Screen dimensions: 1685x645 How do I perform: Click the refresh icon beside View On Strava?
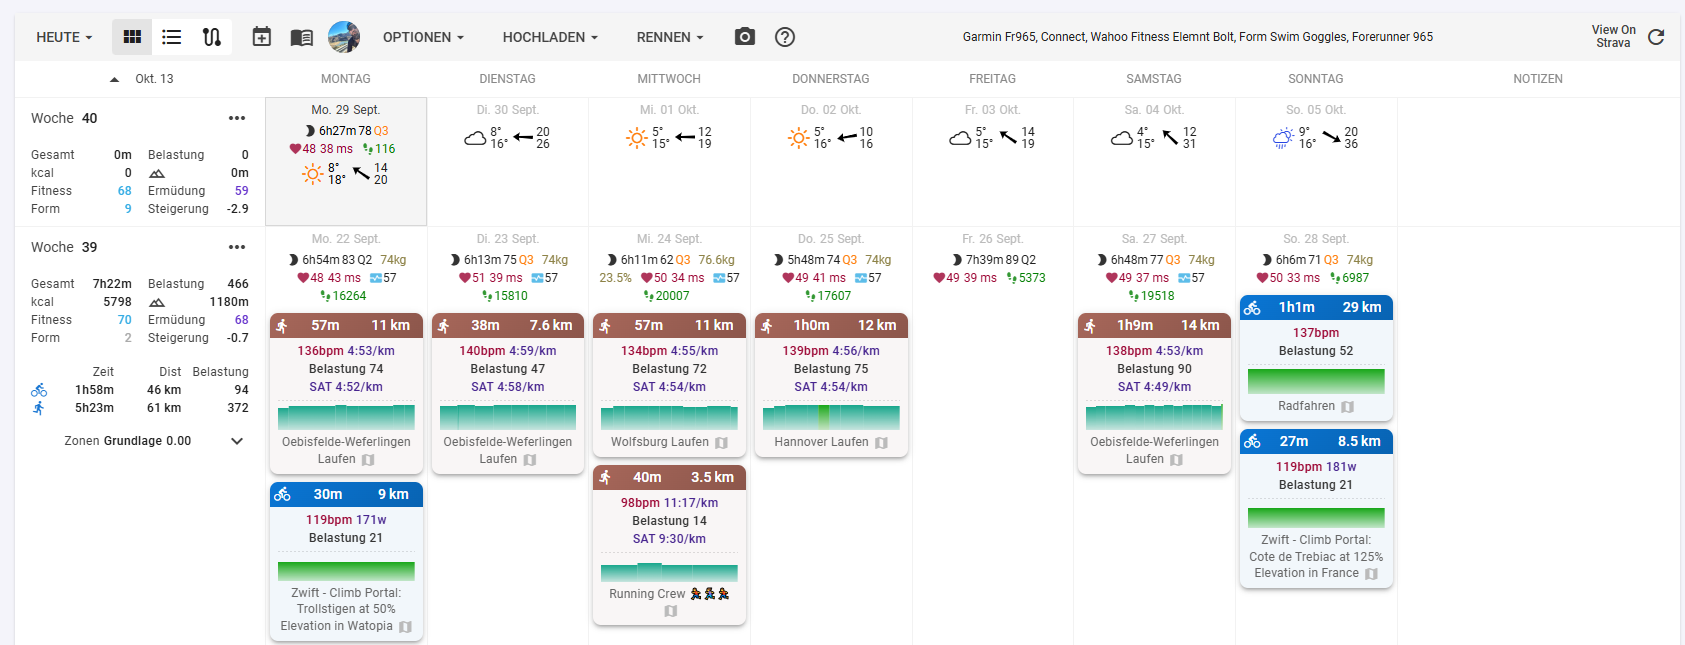pyautogui.click(x=1656, y=37)
